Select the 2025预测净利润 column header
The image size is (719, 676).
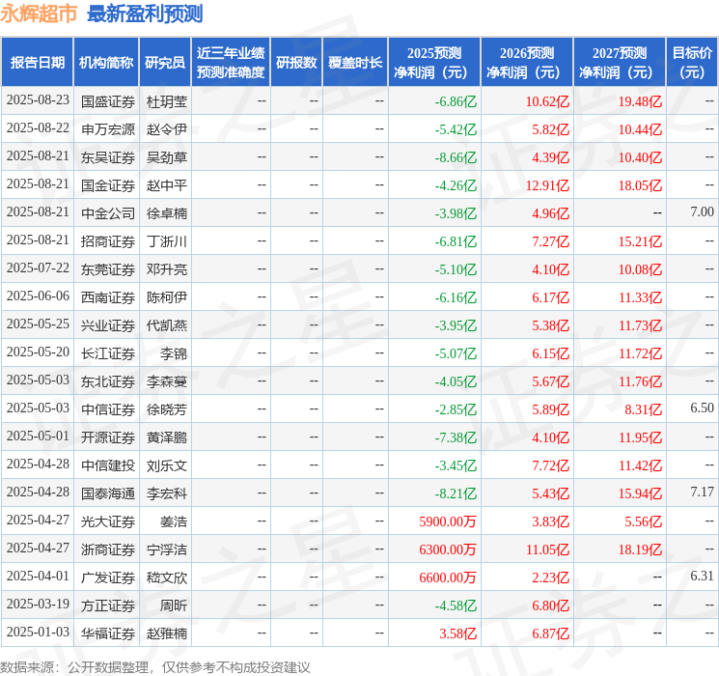coord(434,63)
